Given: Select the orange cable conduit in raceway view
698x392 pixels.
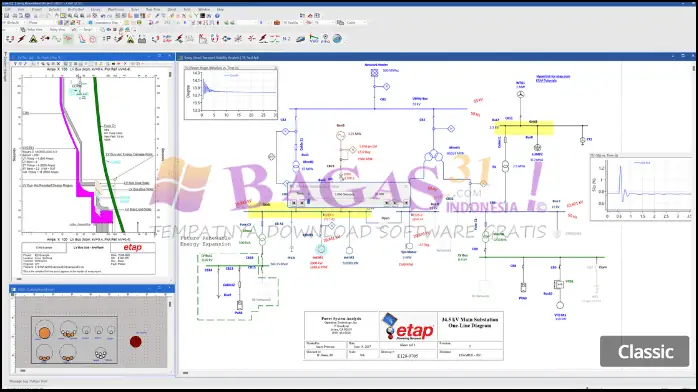Looking at the screenshot, I should pyautogui.click(x=44, y=333).
